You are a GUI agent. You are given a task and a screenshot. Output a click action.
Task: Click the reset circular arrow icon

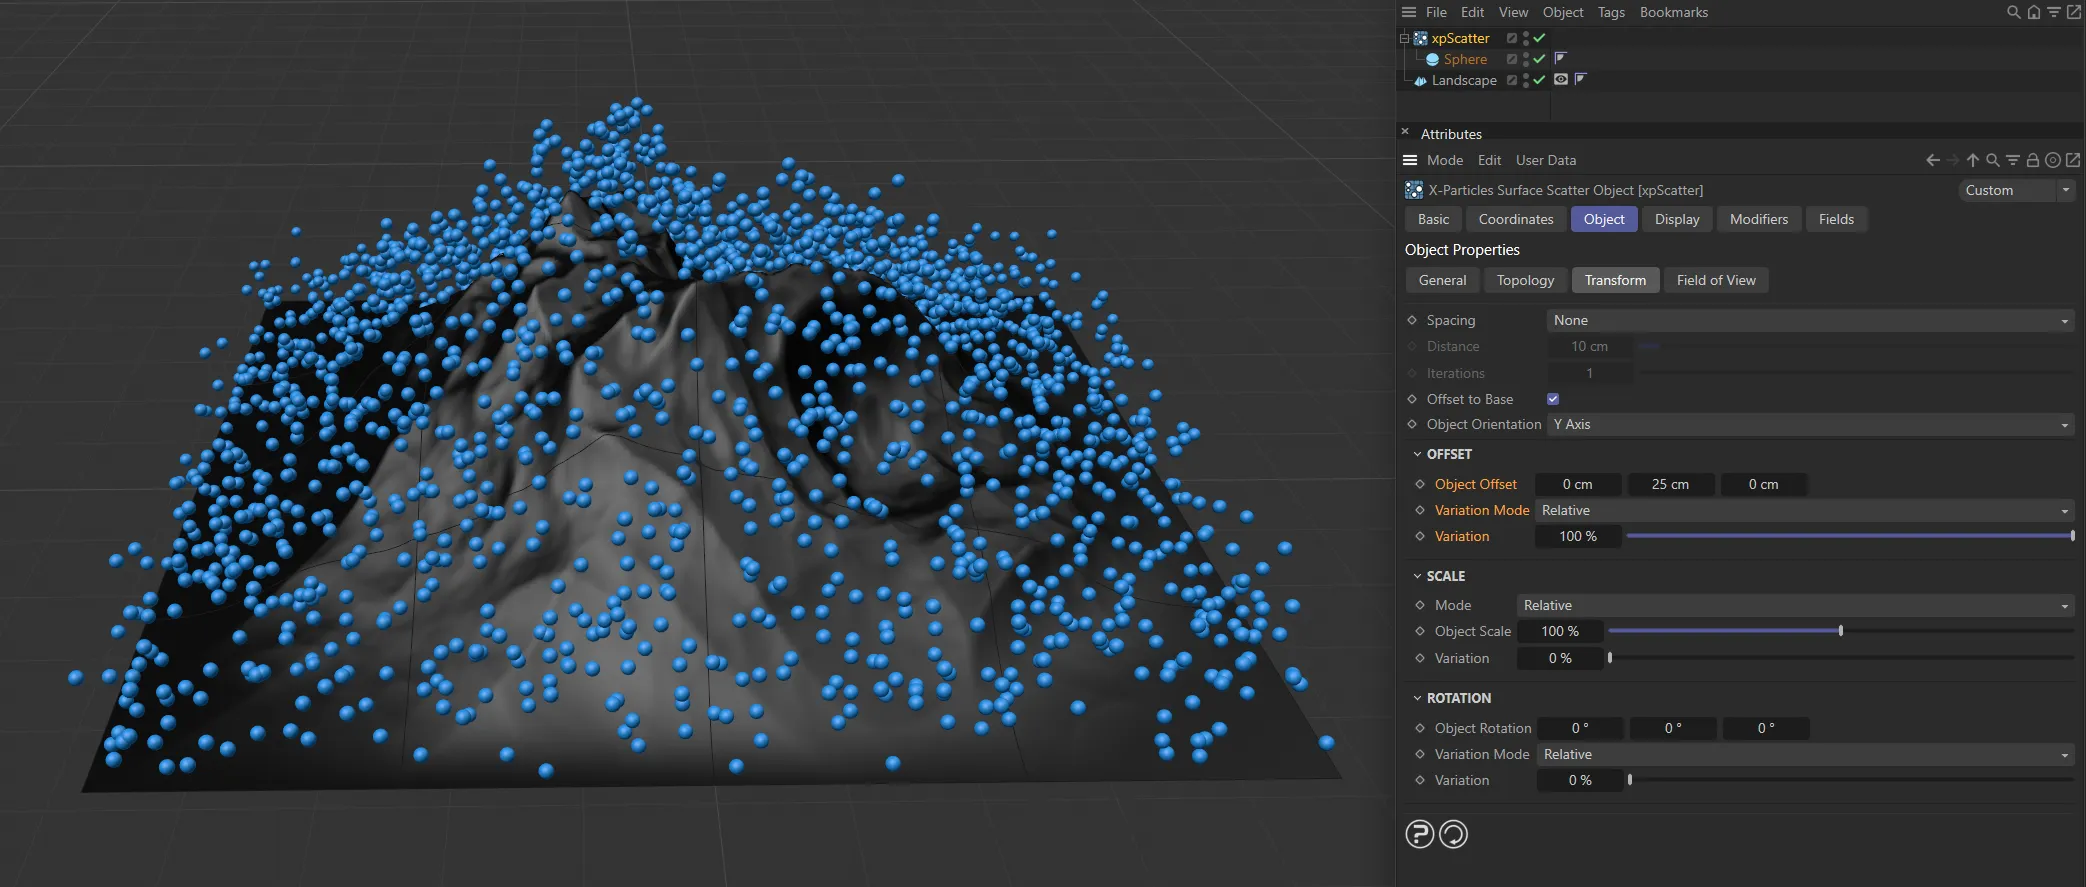(x=1453, y=834)
